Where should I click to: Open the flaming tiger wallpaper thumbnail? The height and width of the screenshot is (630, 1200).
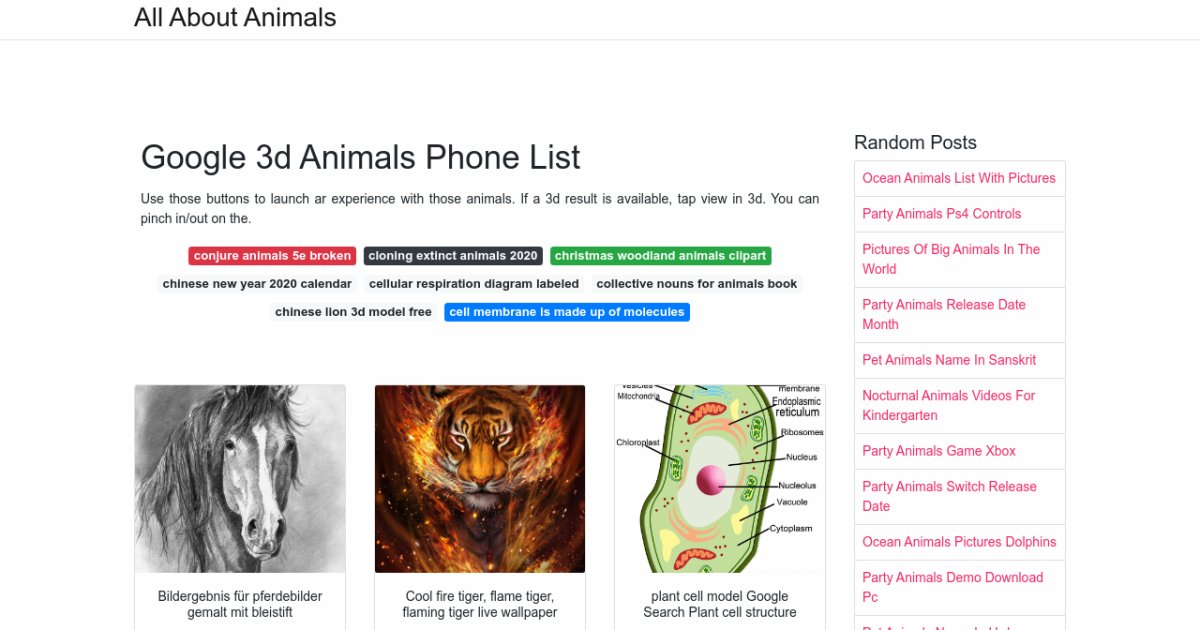point(480,479)
